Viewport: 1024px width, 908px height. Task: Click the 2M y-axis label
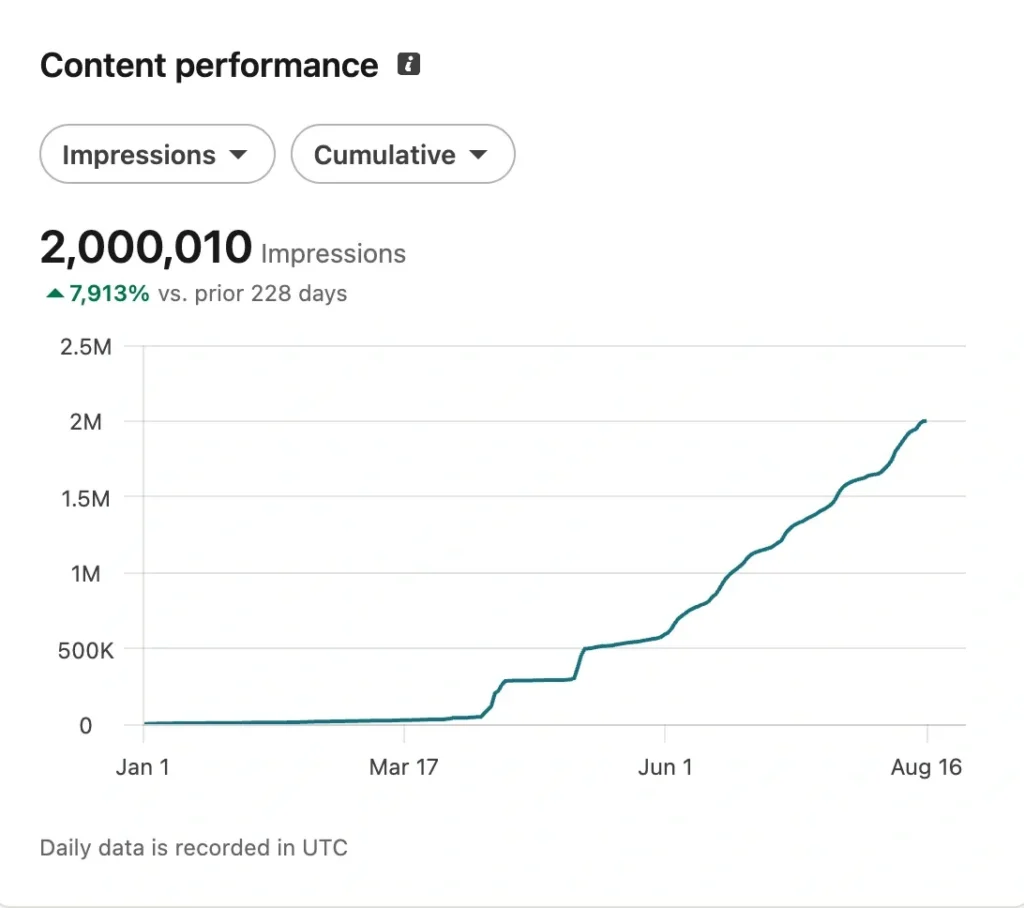(x=86, y=422)
